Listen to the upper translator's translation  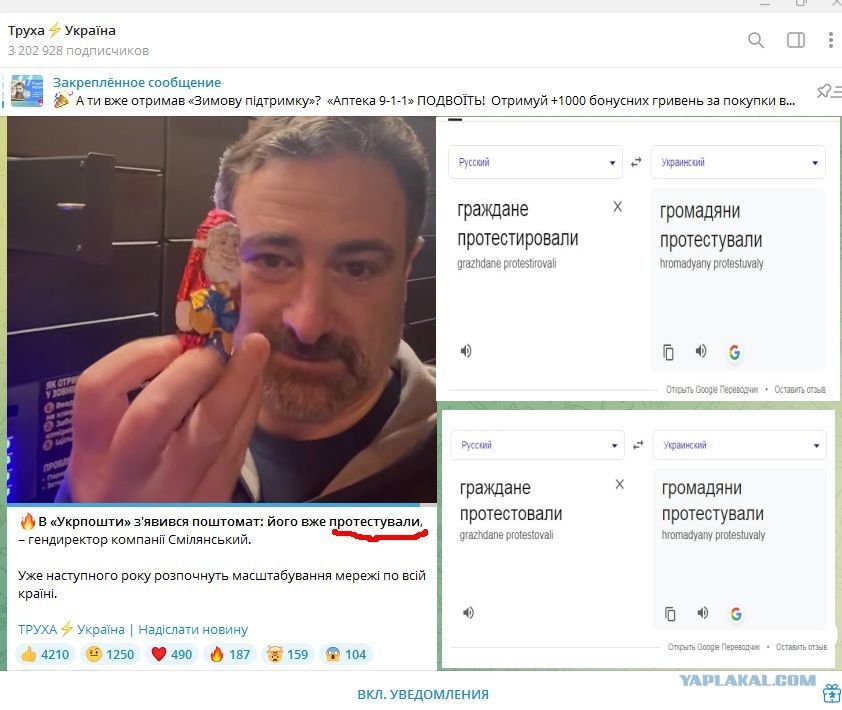[x=701, y=351]
